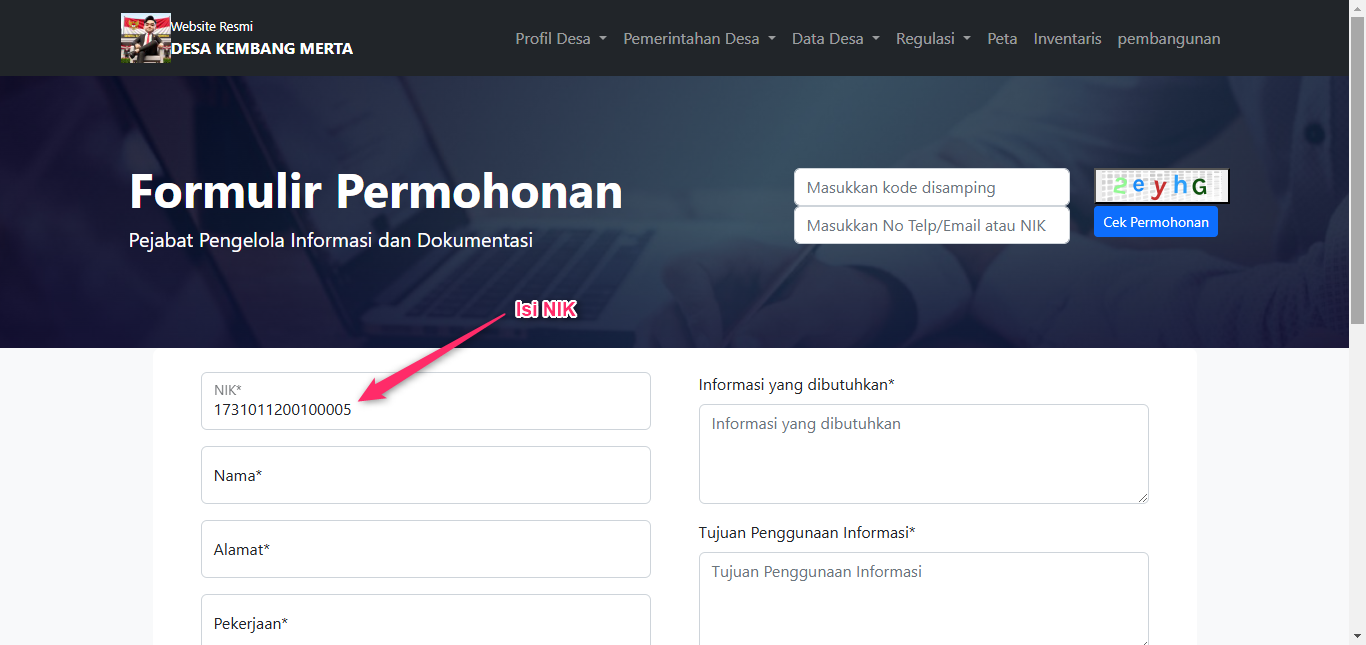This screenshot has width=1366, height=645.
Task: Select the Alamat input field
Action: (425, 549)
